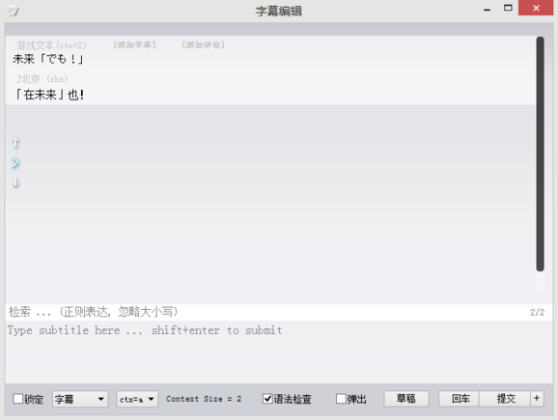Image resolution: width=558 pixels, height=420 pixels.
Task: Enable the 锁定 lock checkbox
Action: (x=18, y=399)
